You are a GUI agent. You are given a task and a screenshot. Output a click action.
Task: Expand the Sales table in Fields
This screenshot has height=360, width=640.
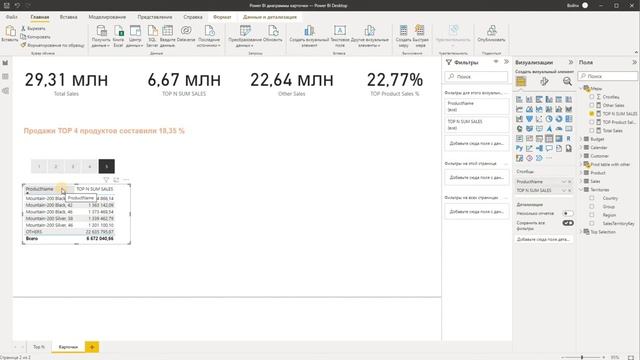pyautogui.click(x=581, y=181)
